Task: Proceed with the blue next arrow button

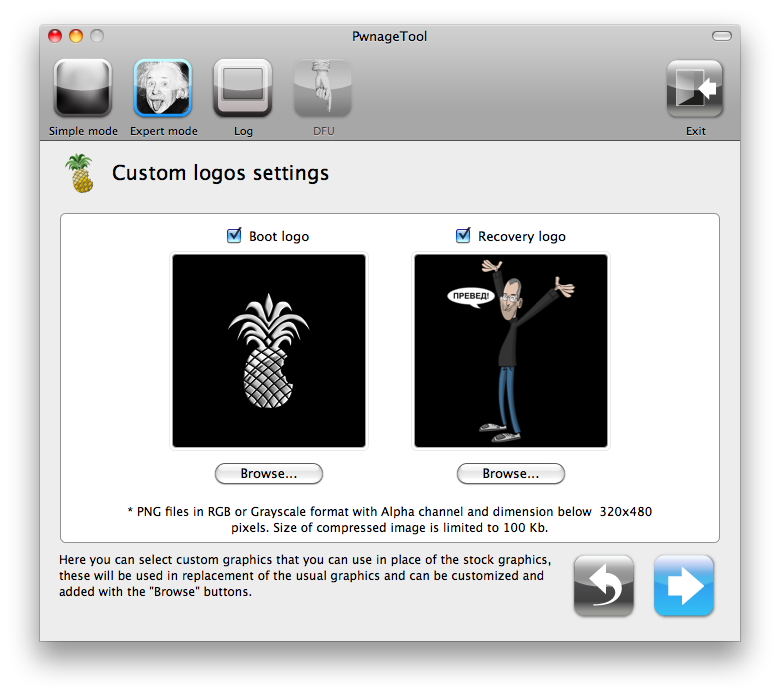Action: [x=684, y=586]
